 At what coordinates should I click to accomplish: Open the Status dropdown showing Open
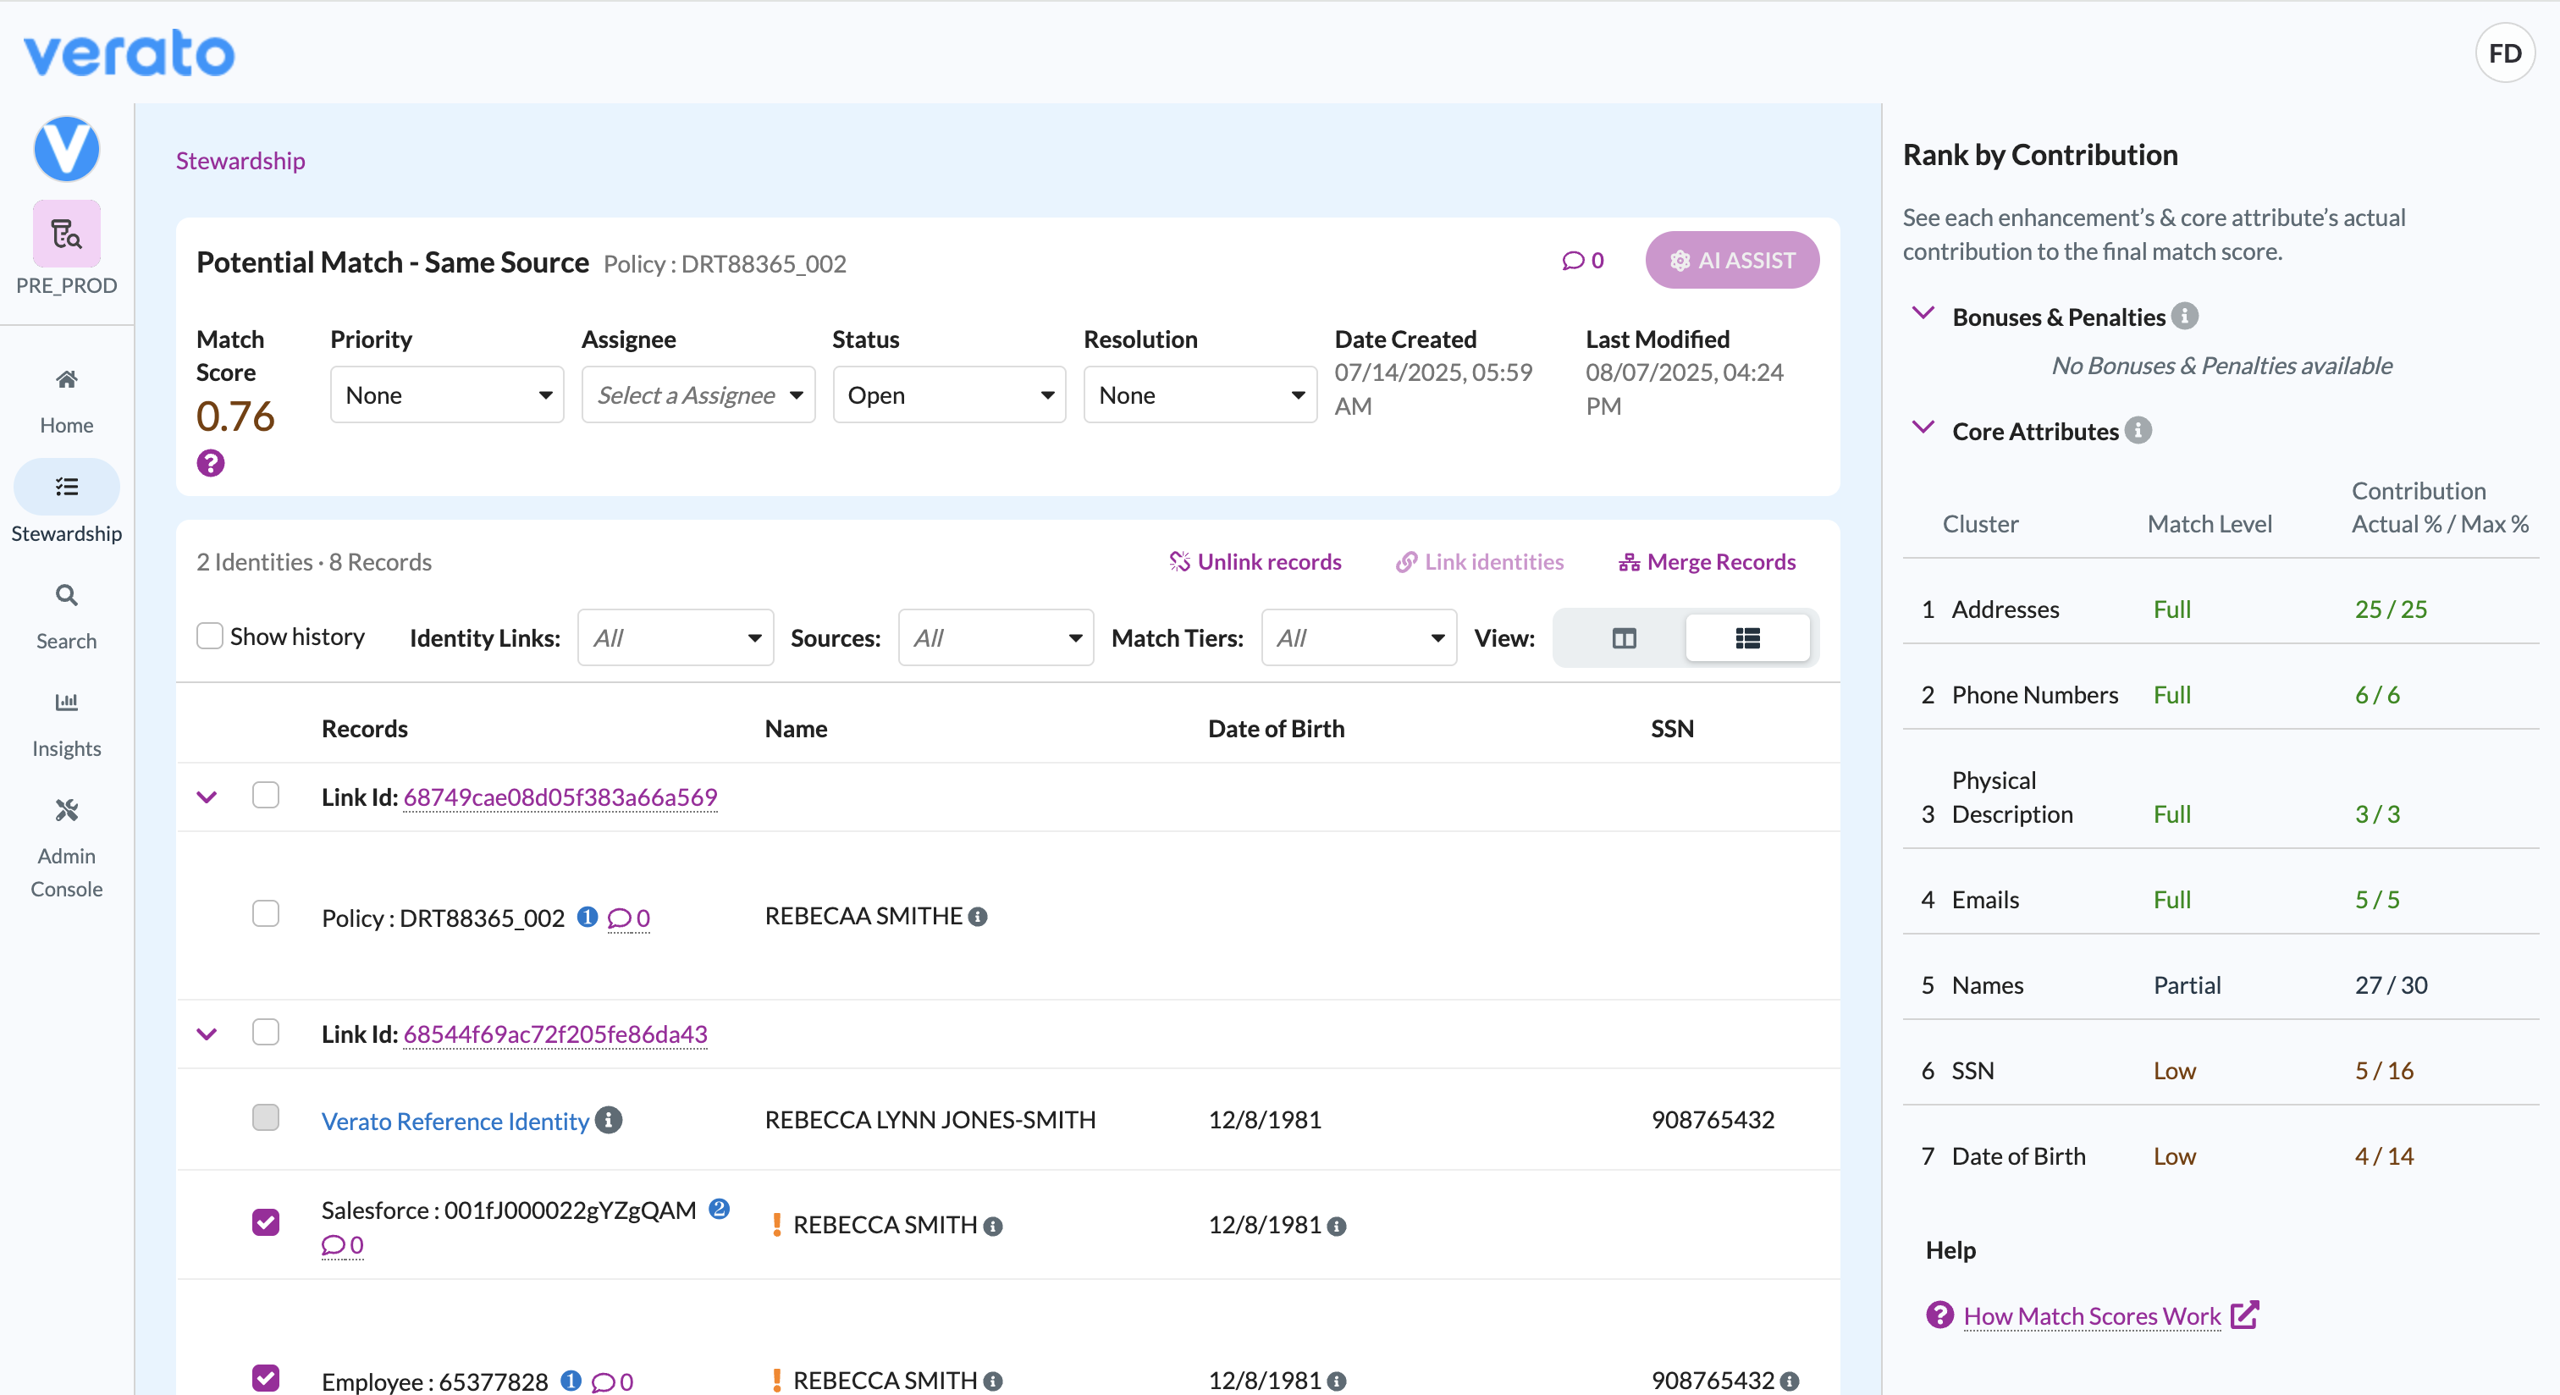coord(949,395)
